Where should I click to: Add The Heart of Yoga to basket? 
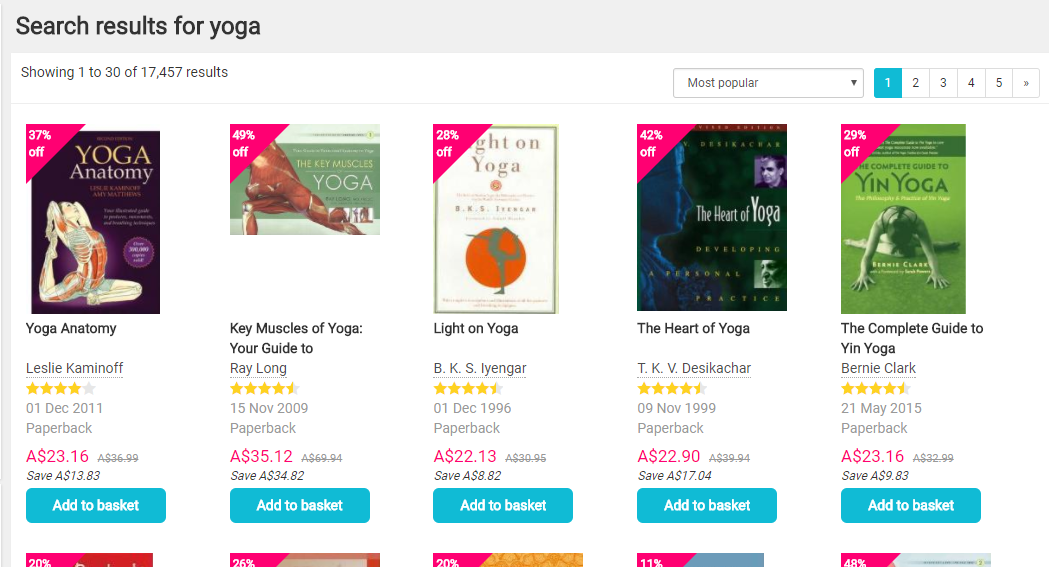[x=707, y=505]
